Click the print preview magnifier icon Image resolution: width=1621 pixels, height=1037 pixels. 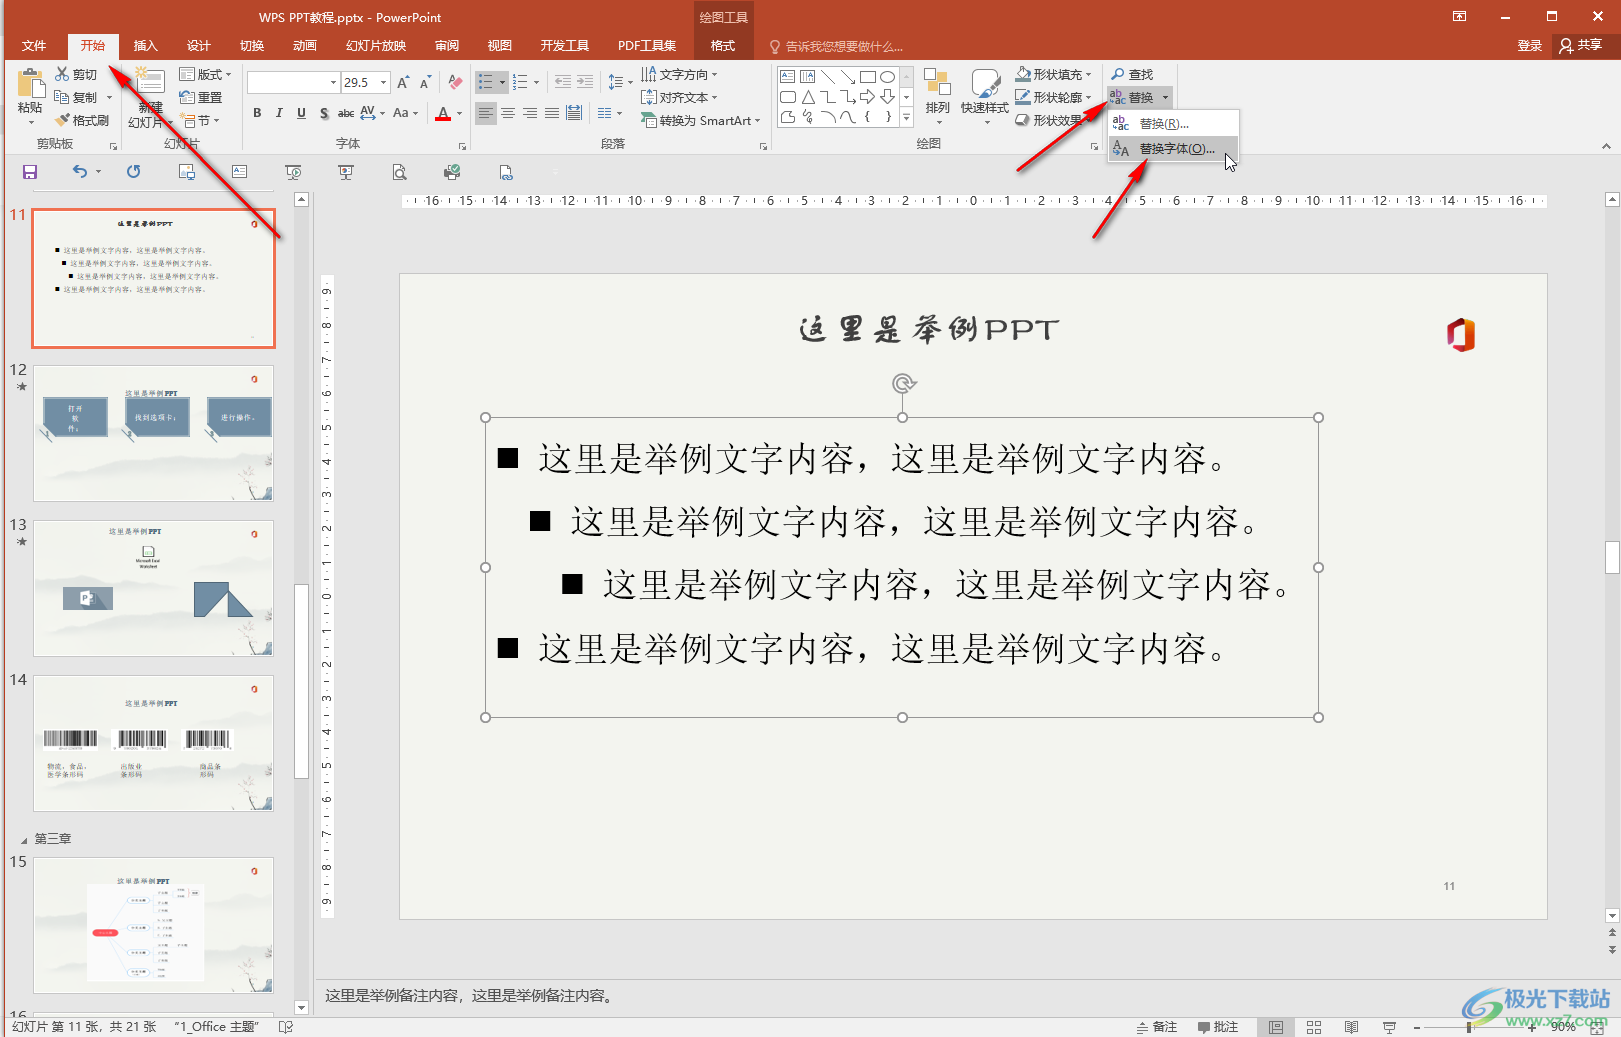[x=399, y=172]
